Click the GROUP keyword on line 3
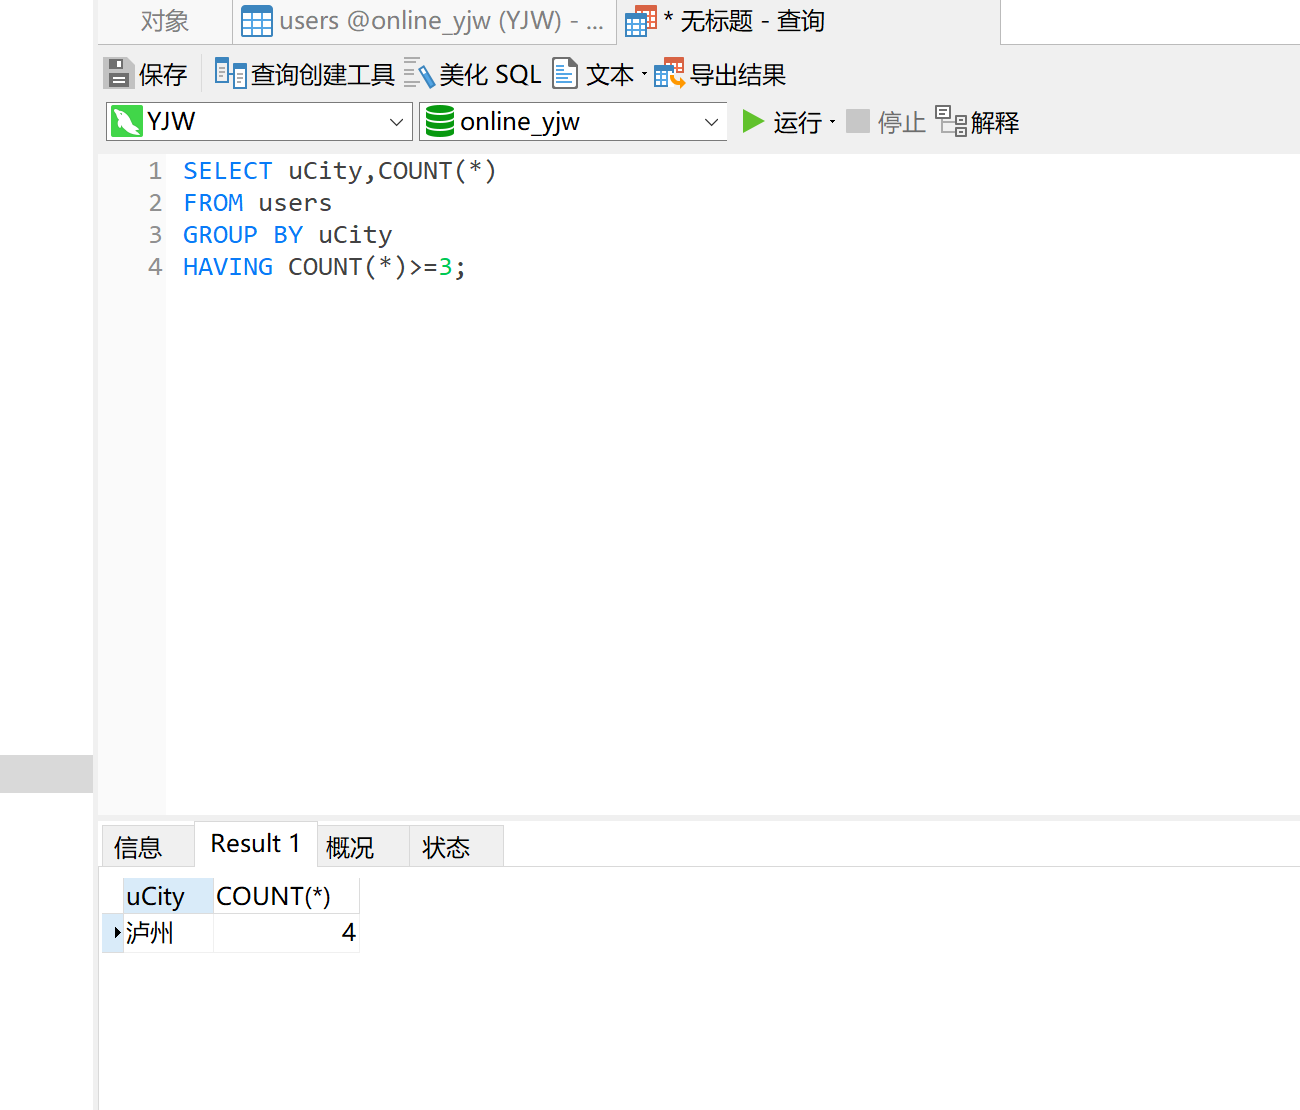The height and width of the screenshot is (1110, 1300). [x=220, y=235]
